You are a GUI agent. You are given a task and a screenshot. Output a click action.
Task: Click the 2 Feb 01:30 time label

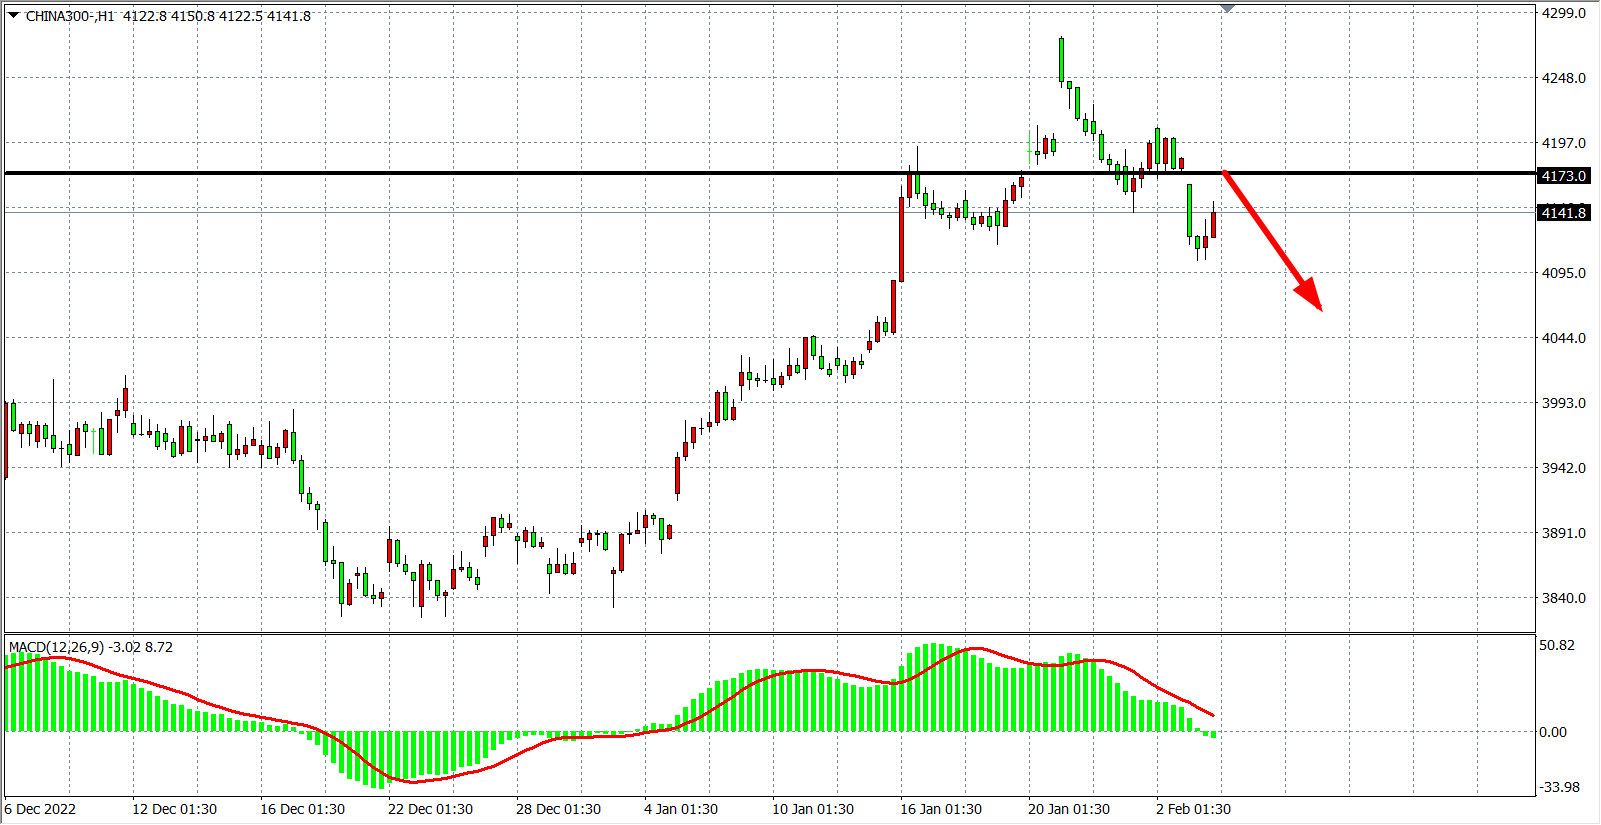tap(1193, 809)
